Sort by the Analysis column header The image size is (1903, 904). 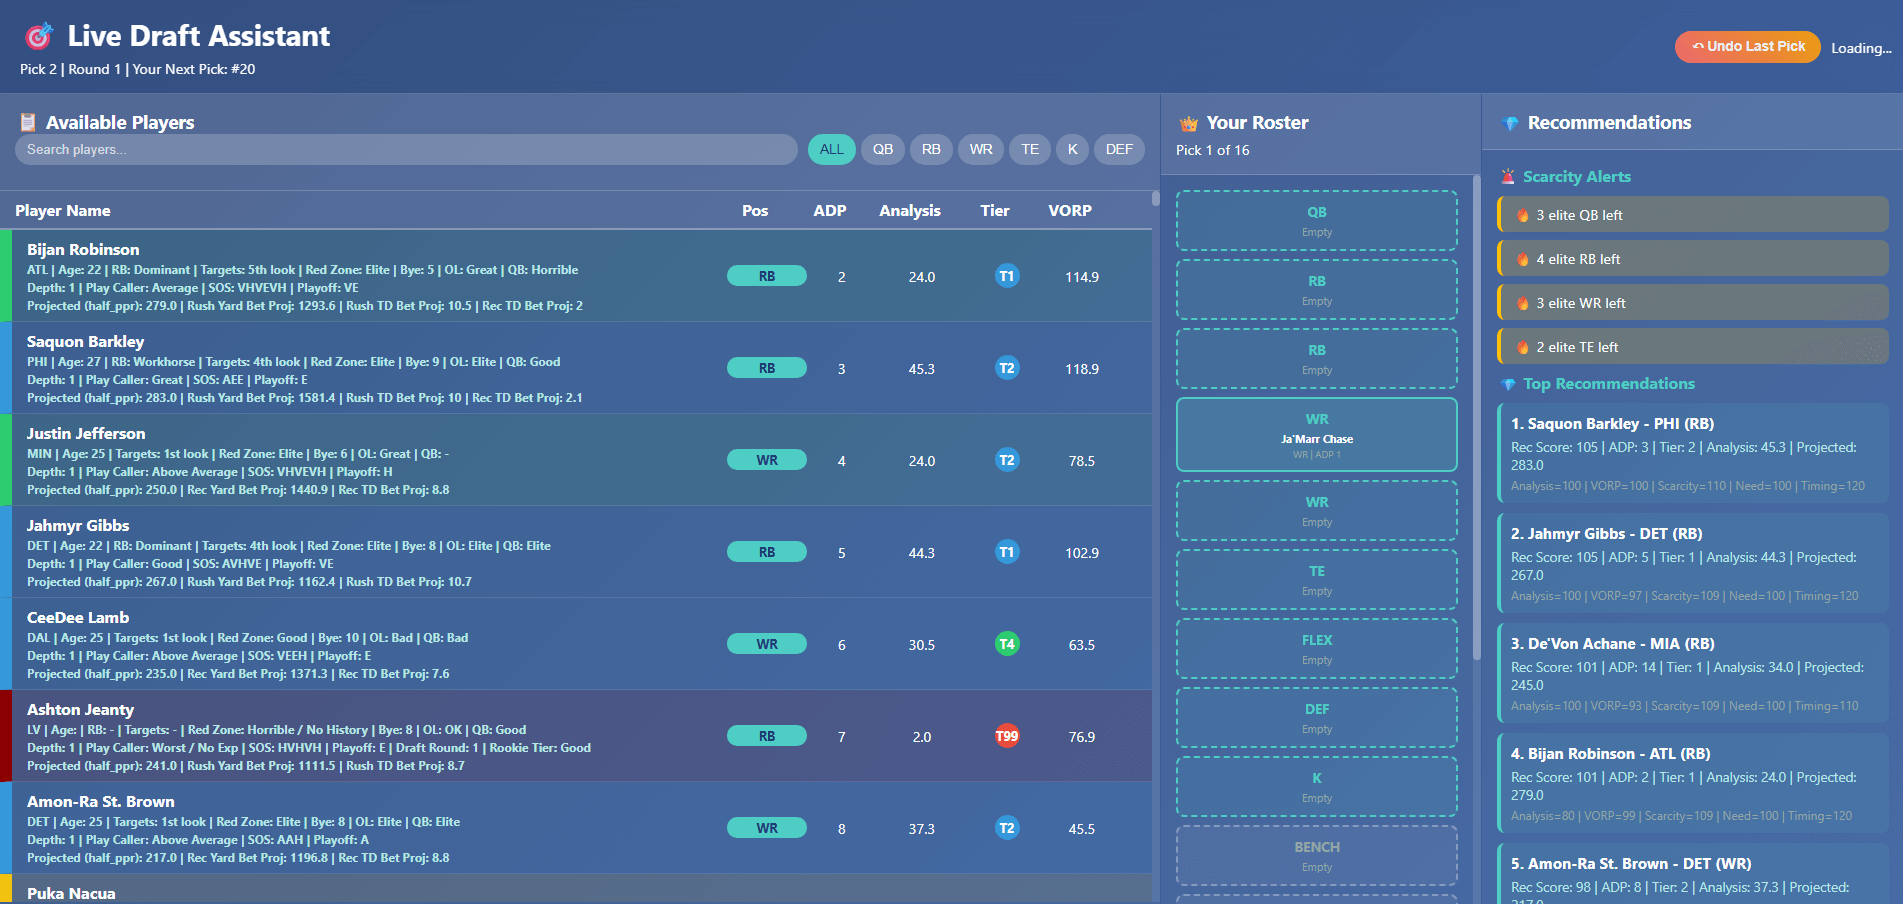910,211
